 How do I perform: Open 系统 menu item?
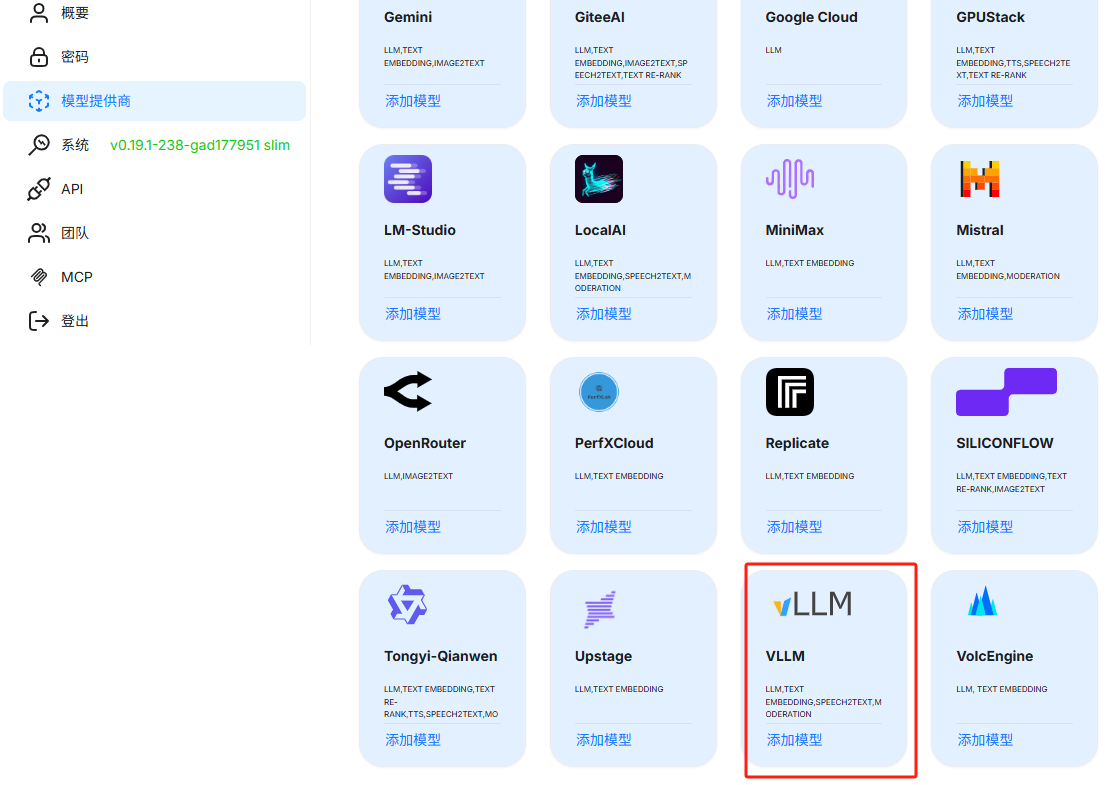tap(154, 145)
